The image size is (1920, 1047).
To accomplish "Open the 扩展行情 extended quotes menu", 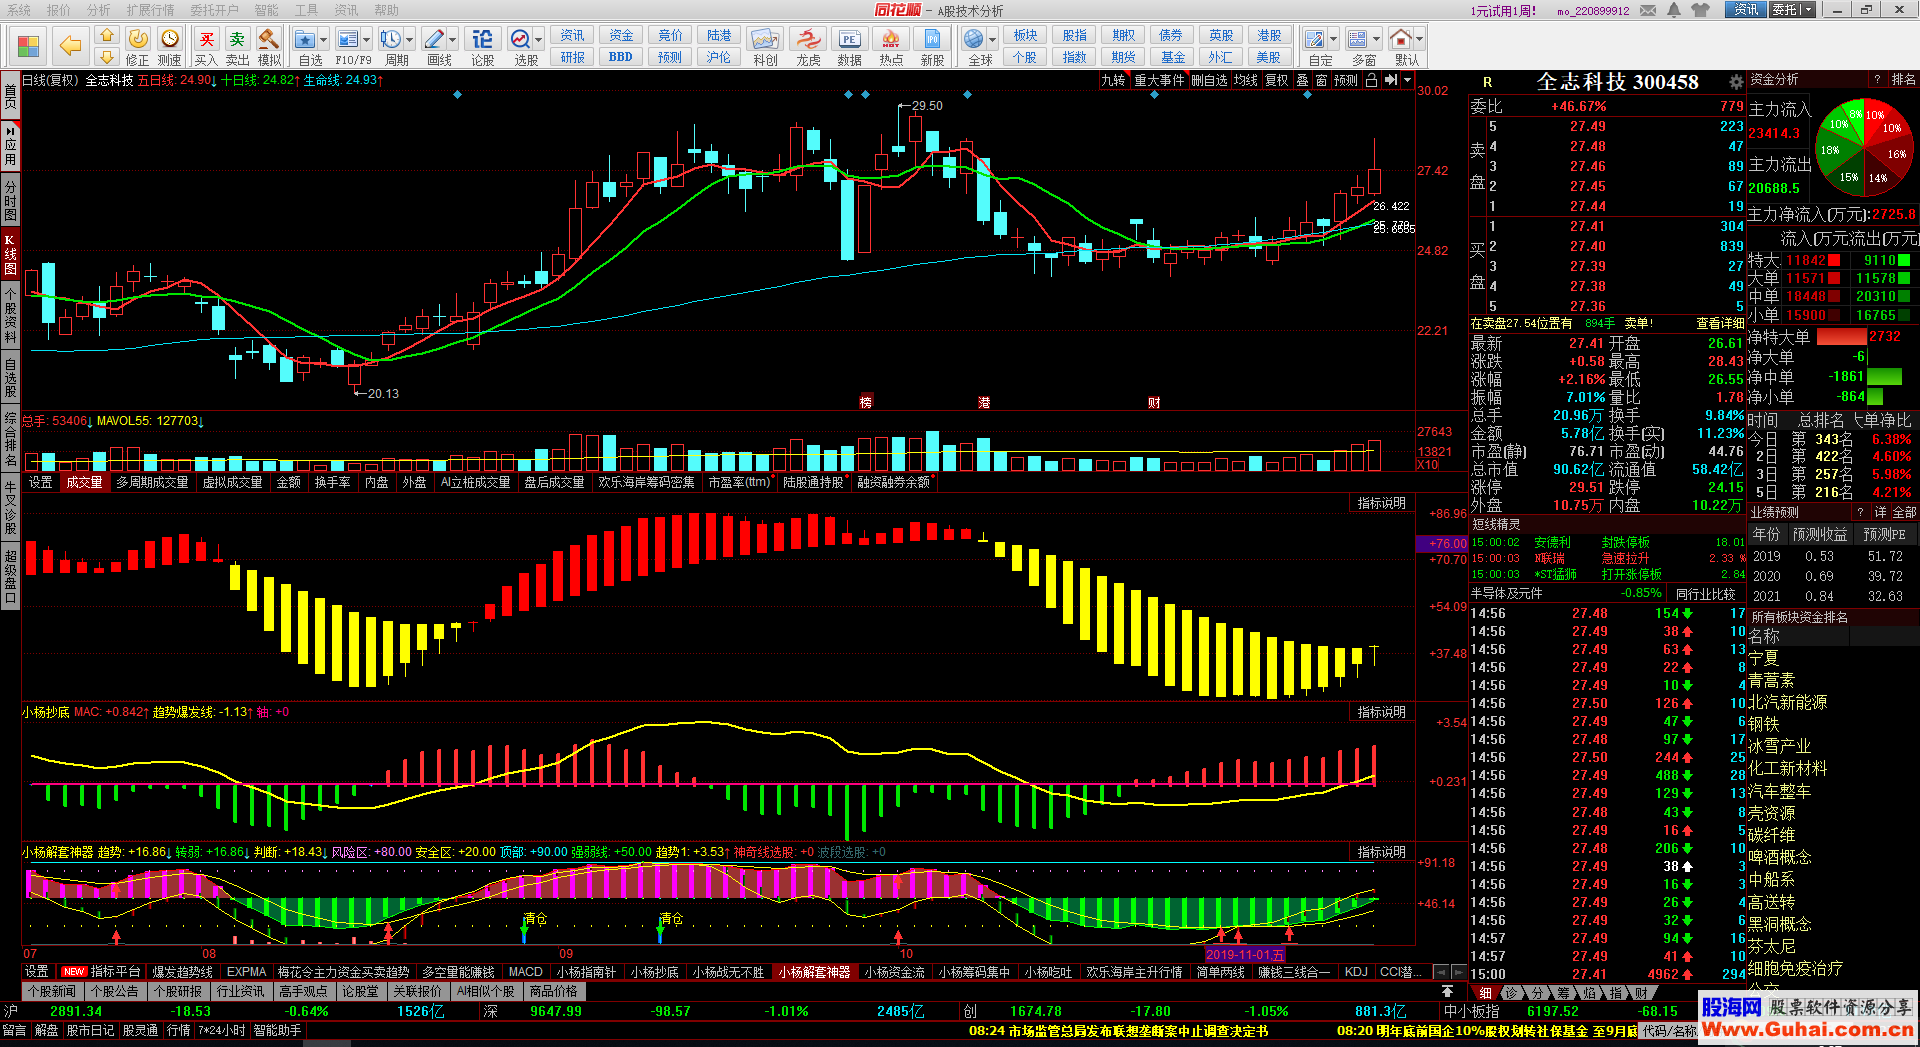I will pyautogui.click(x=150, y=10).
